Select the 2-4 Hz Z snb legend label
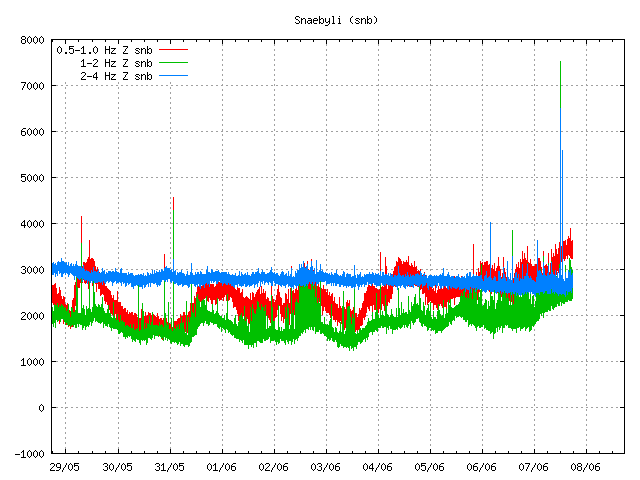Screen dimensions: 640x480 (117, 76)
